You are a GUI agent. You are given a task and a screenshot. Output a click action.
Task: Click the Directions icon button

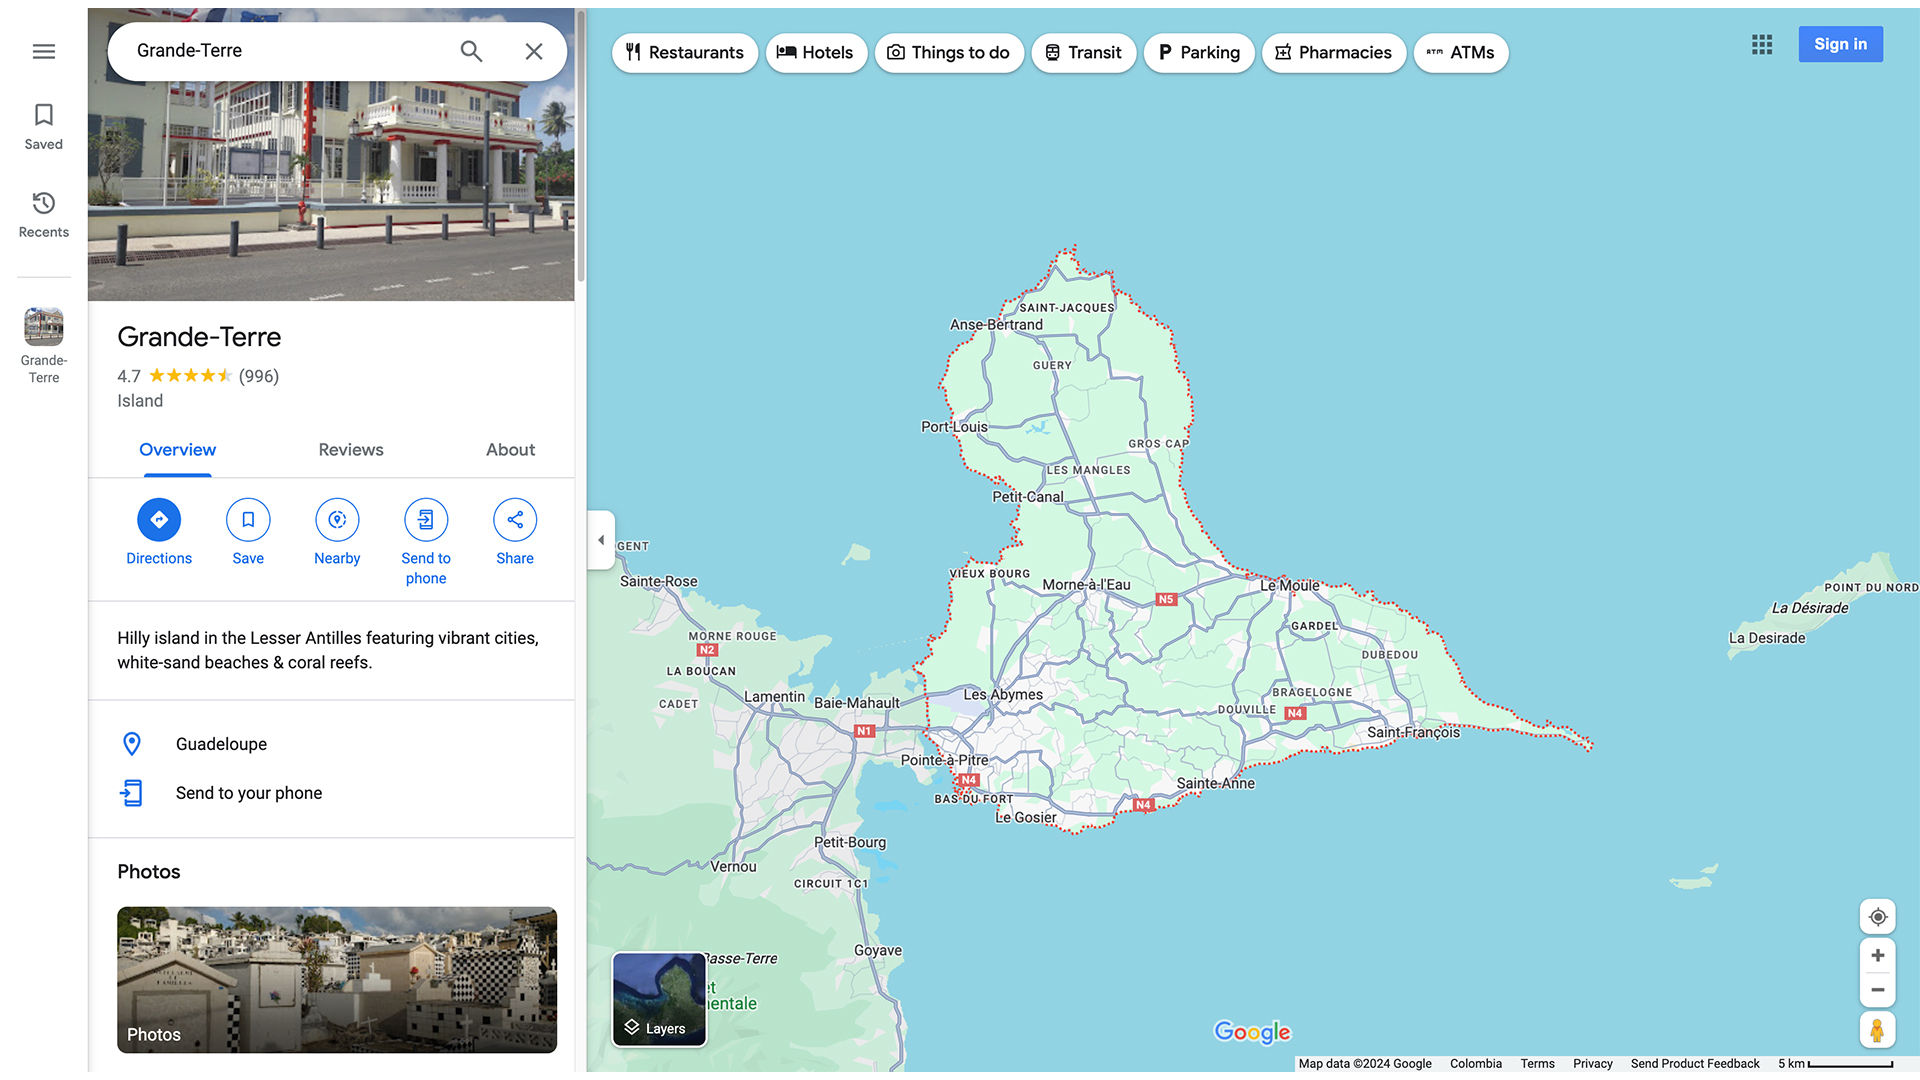click(x=159, y=520)
